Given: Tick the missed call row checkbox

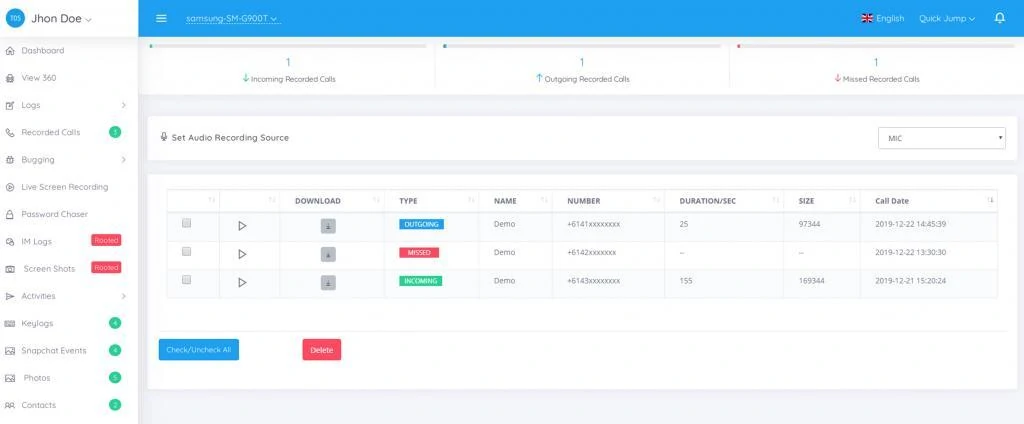Looking at the screenshot, I should pyautogui.click(x=186, y=252).
